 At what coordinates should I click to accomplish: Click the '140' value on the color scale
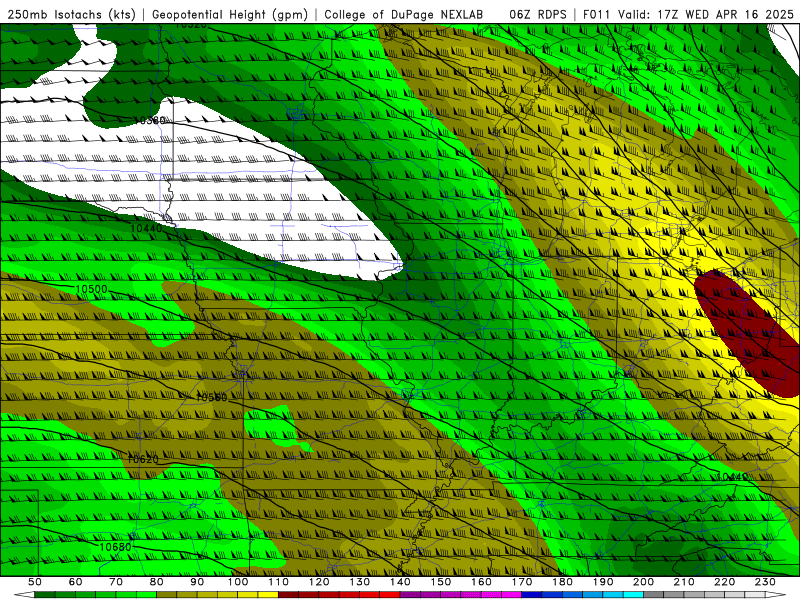click(x=400, y=582)
